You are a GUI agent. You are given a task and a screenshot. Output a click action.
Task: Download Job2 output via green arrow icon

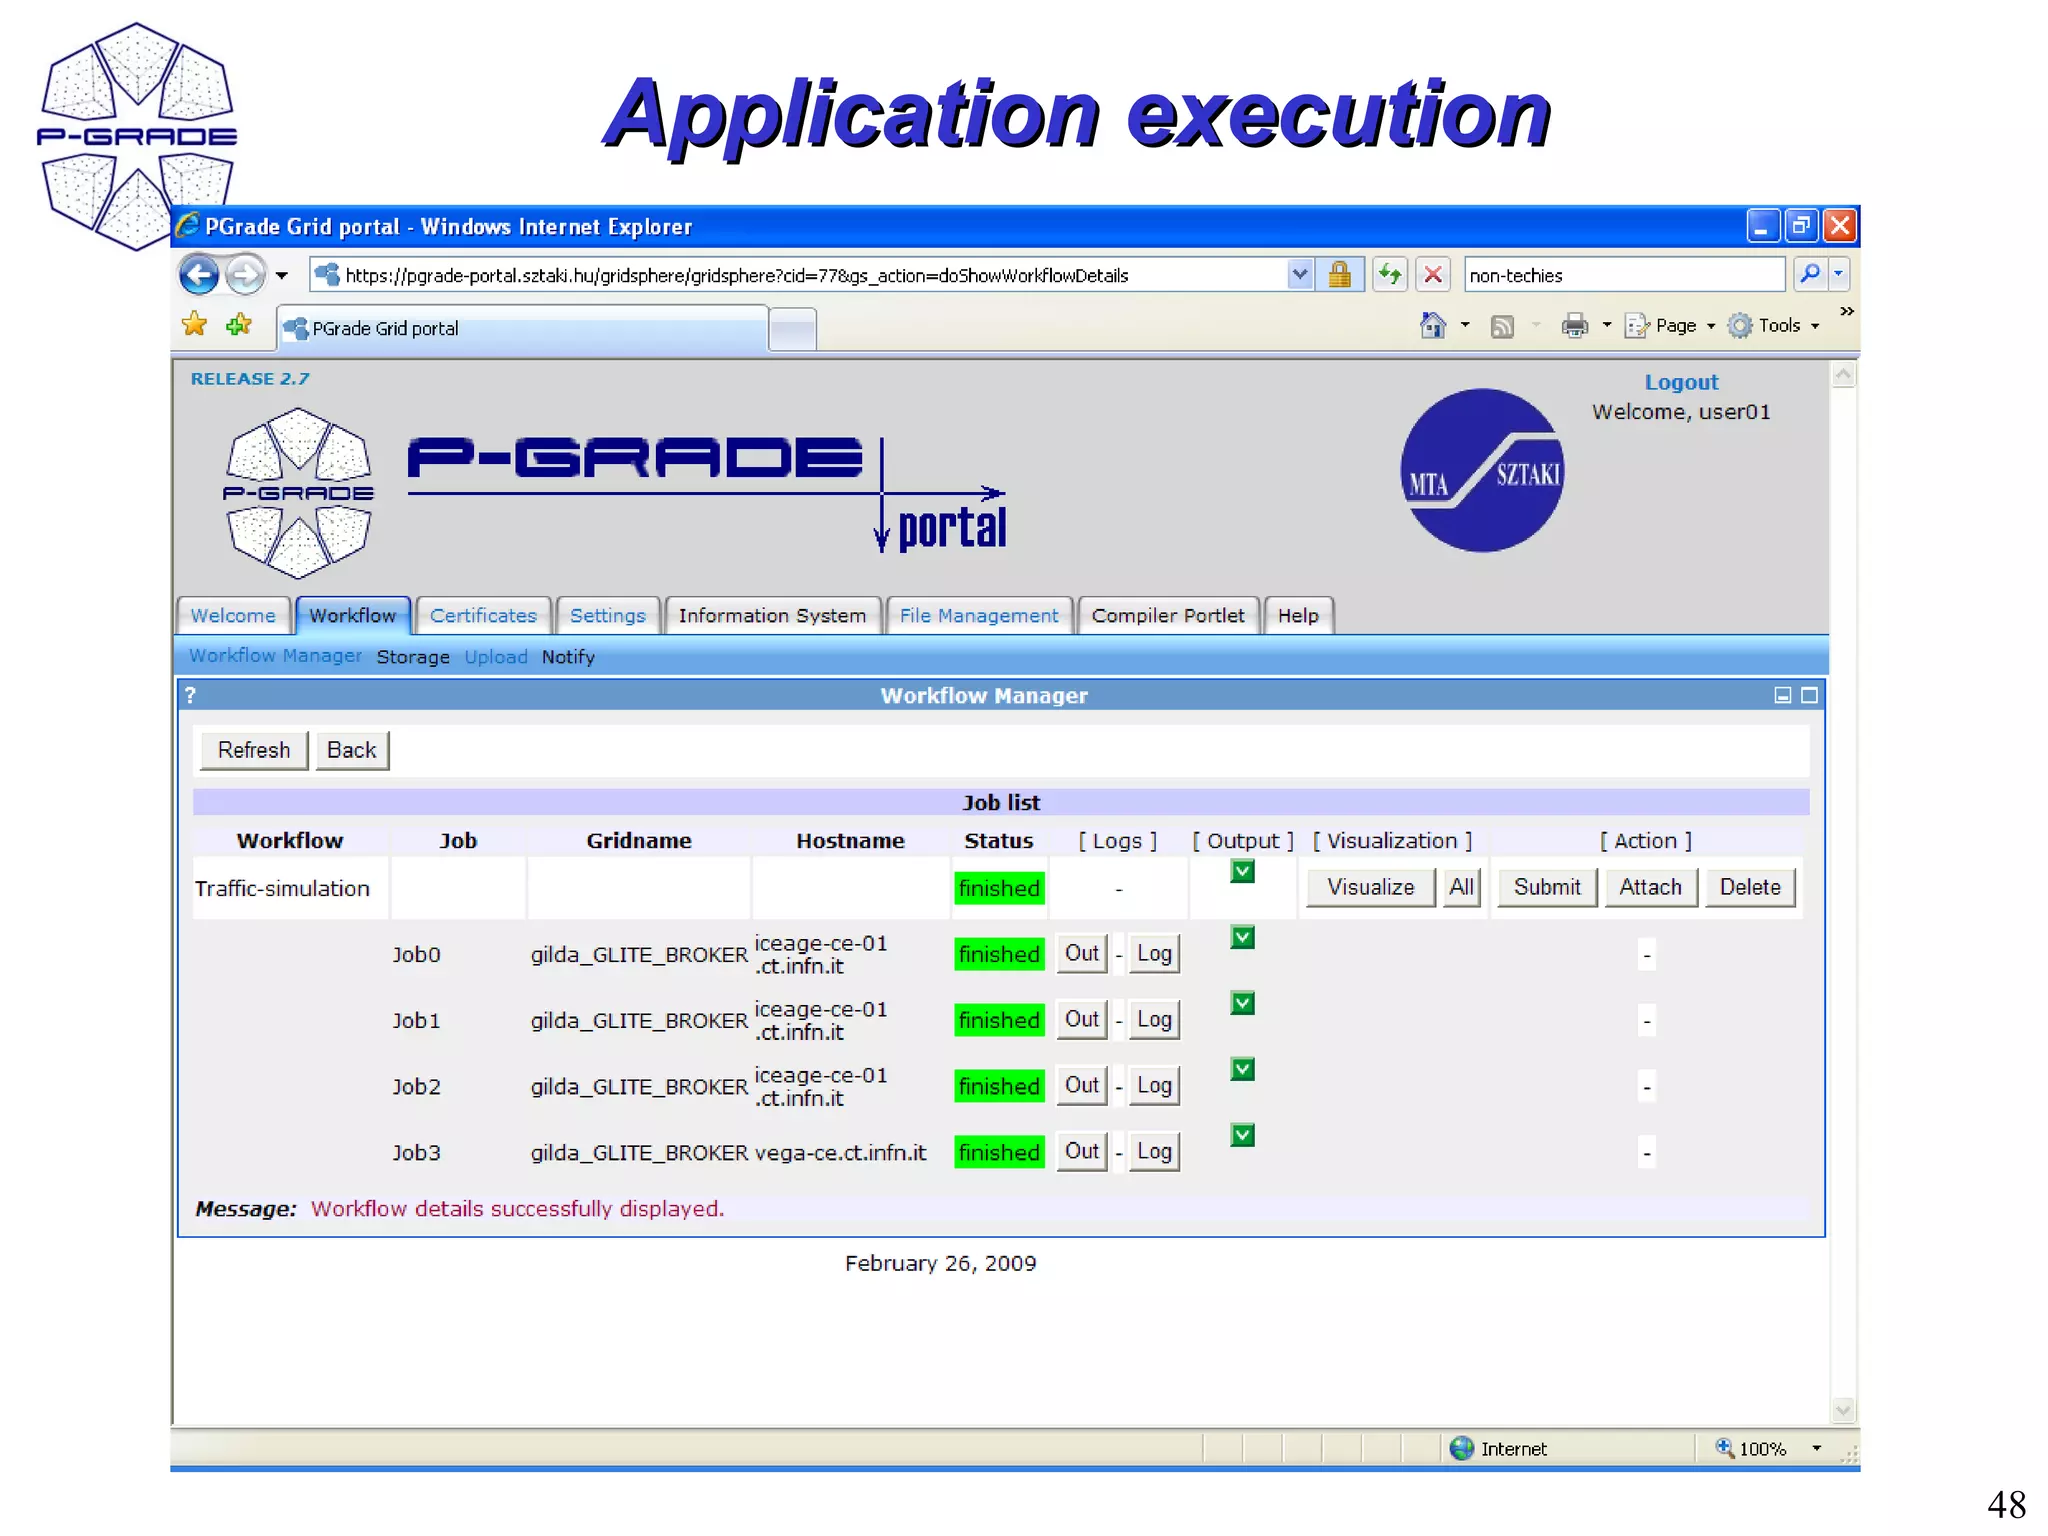[1242, 1070]
